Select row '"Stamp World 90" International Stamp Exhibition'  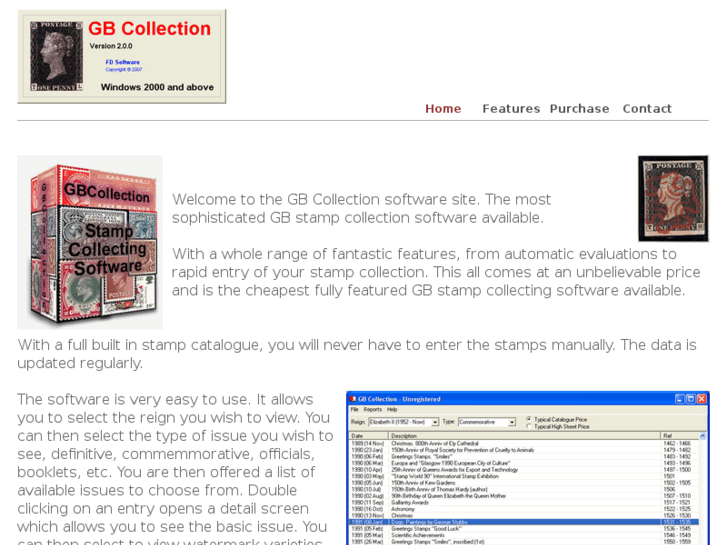(x=524, y=476)
